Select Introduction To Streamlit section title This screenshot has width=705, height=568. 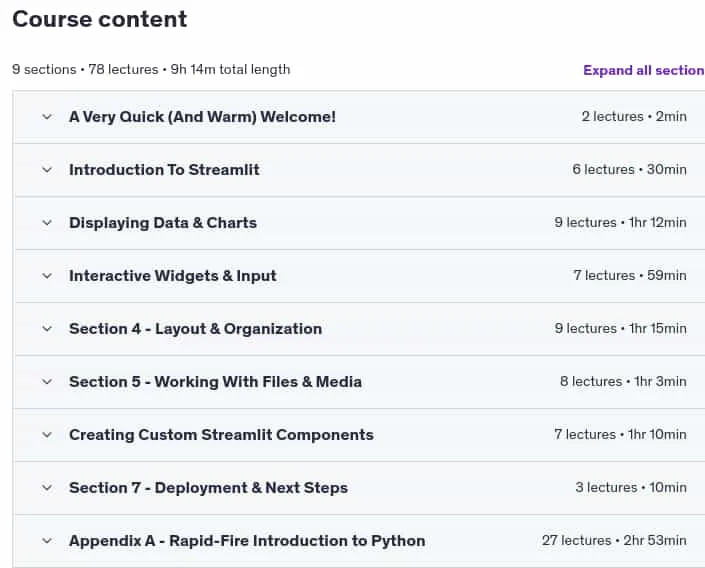164,170
